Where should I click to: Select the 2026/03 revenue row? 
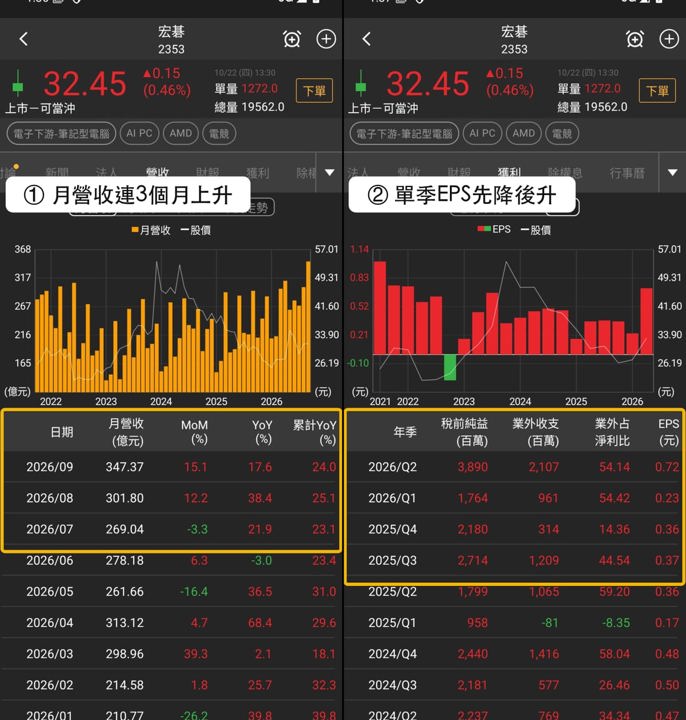[171, 654]
